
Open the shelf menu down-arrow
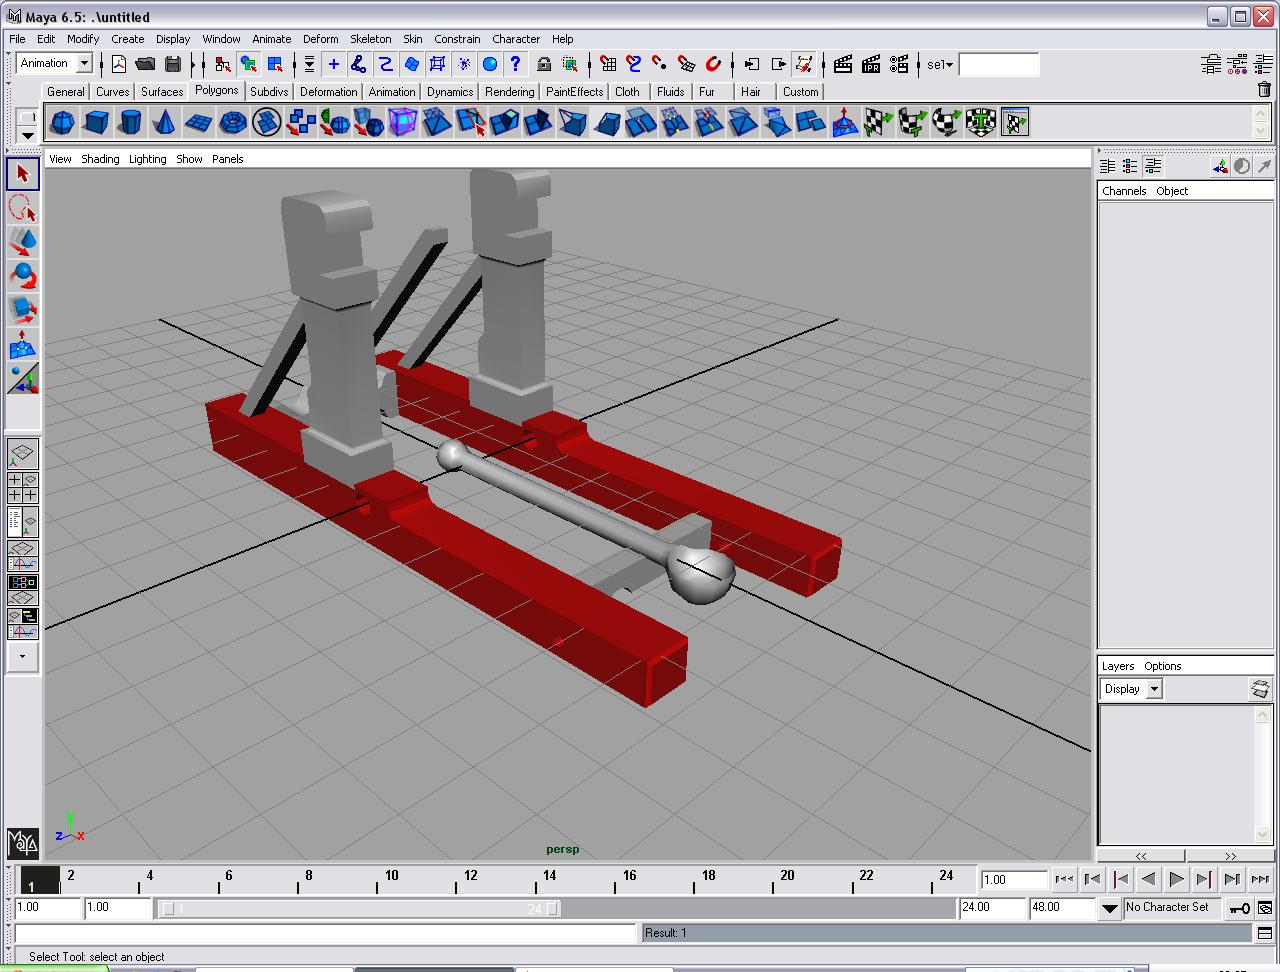click(27, 135)
